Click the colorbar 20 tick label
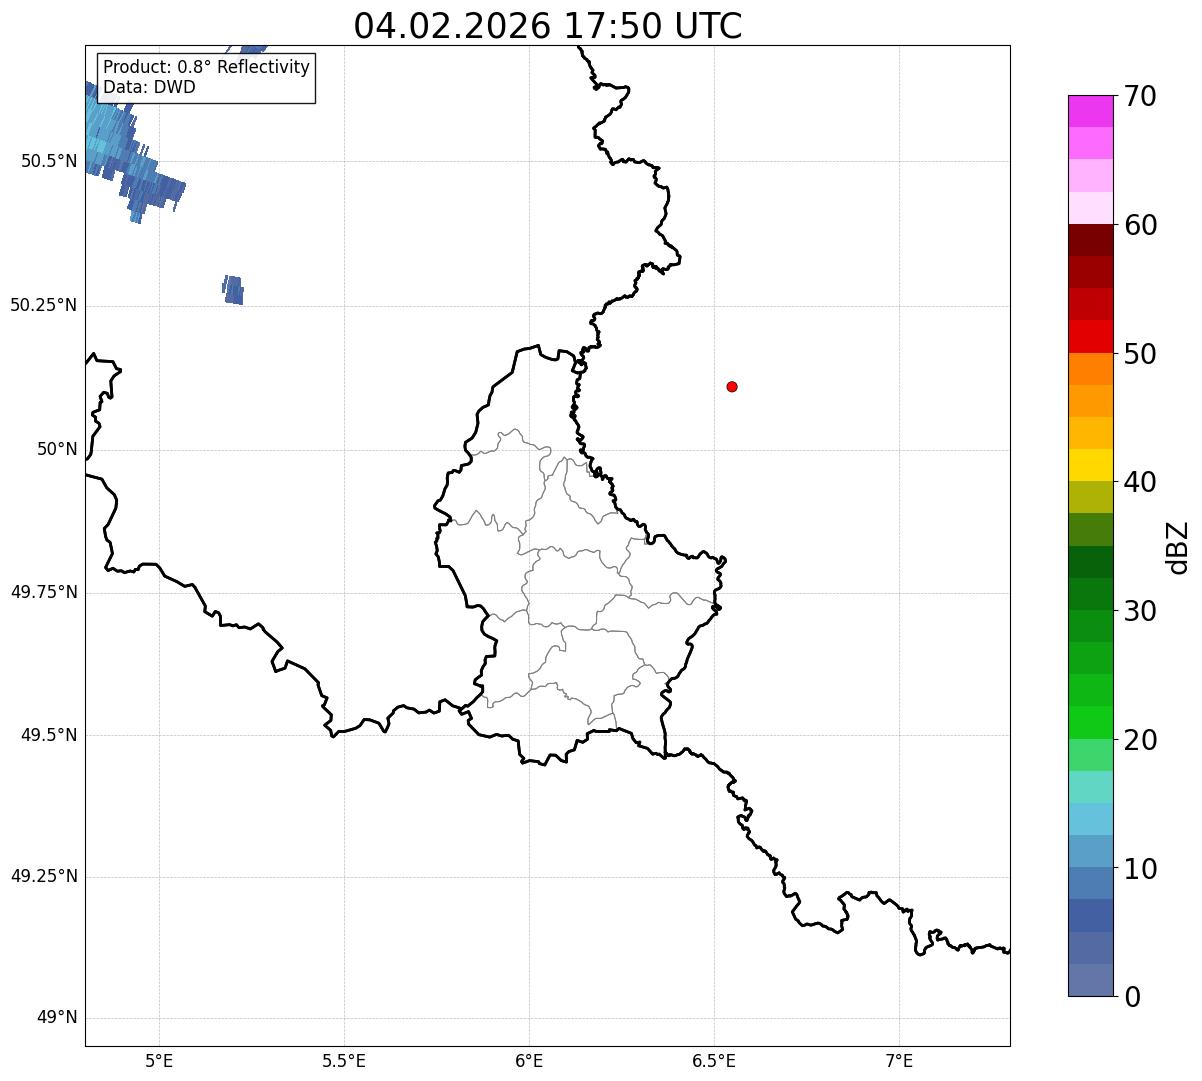 click(1140, 740)
